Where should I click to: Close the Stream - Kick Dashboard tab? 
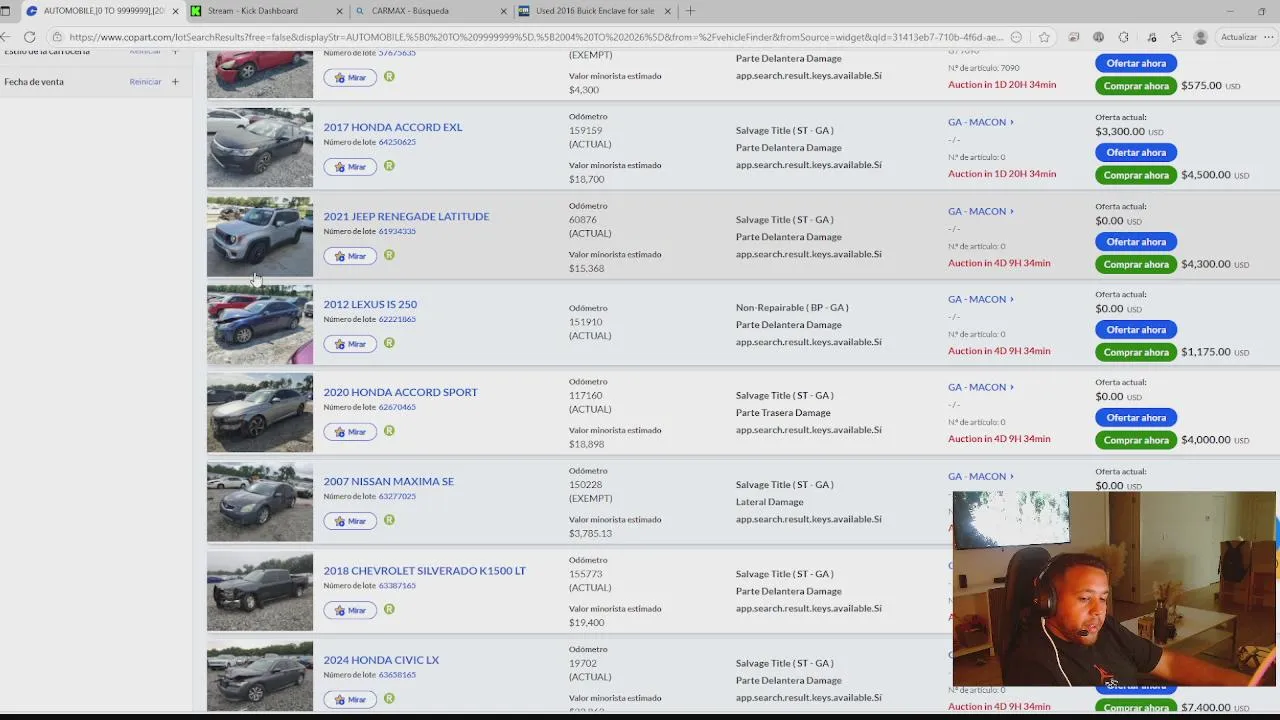click(339, 11)
